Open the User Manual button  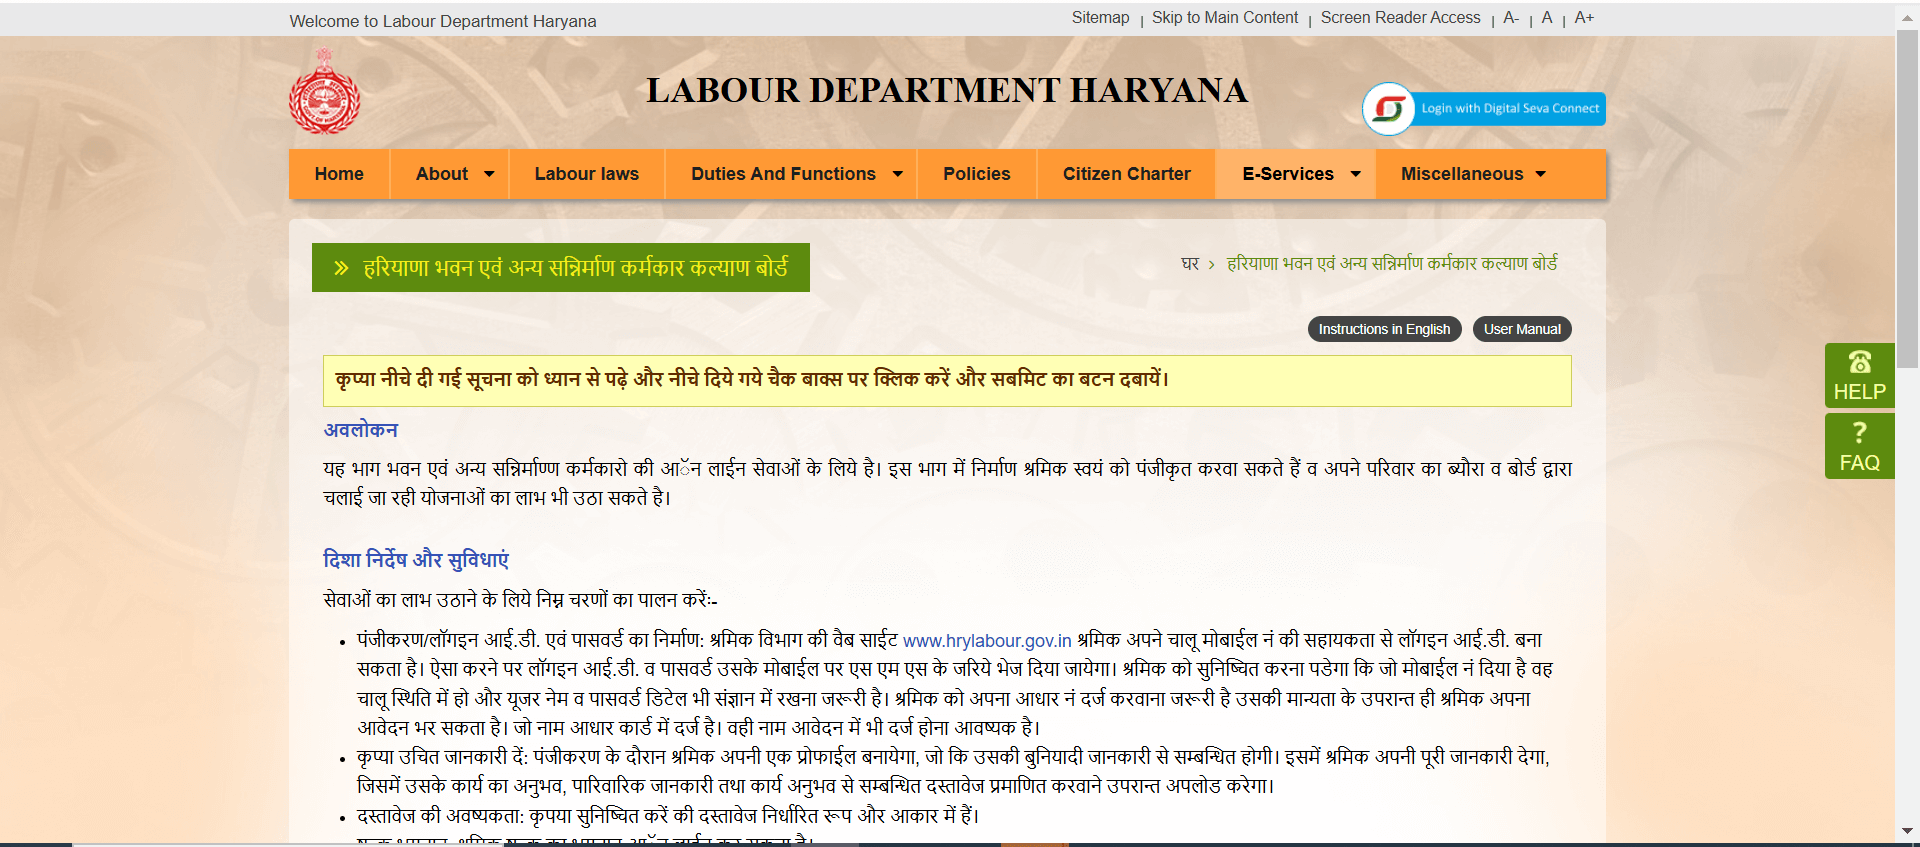pyautogui.click(x=1521, y=329)
